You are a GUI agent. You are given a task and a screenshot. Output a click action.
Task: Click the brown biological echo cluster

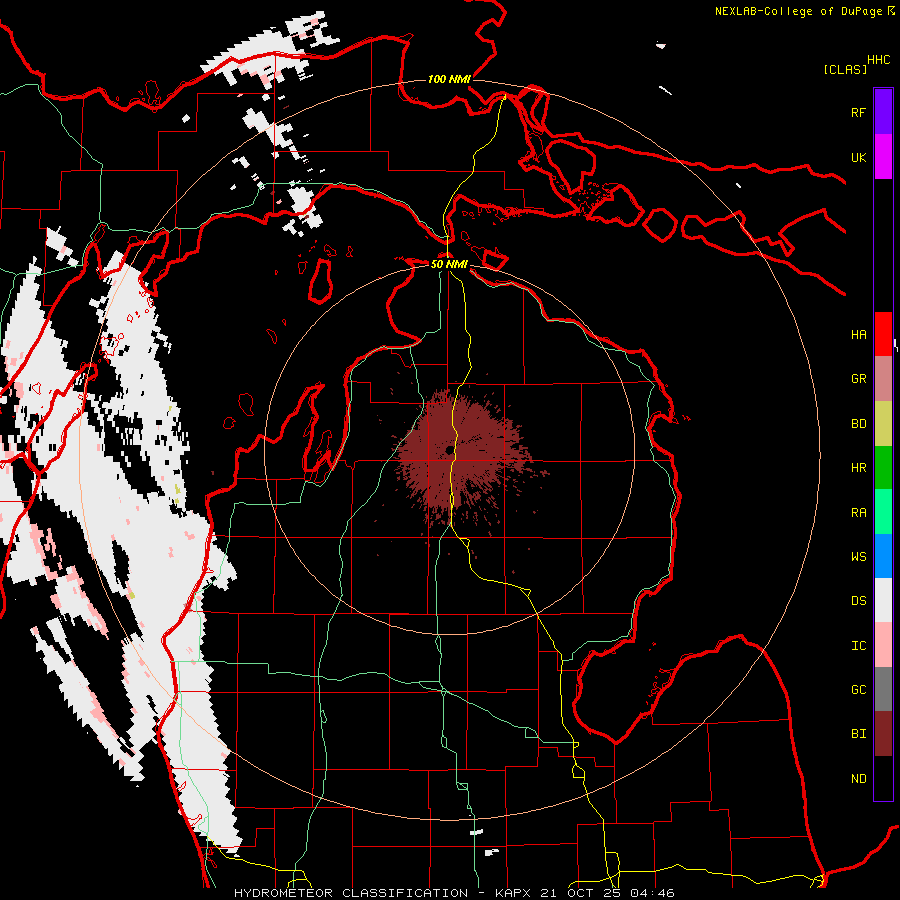click(x=462, y=459)
